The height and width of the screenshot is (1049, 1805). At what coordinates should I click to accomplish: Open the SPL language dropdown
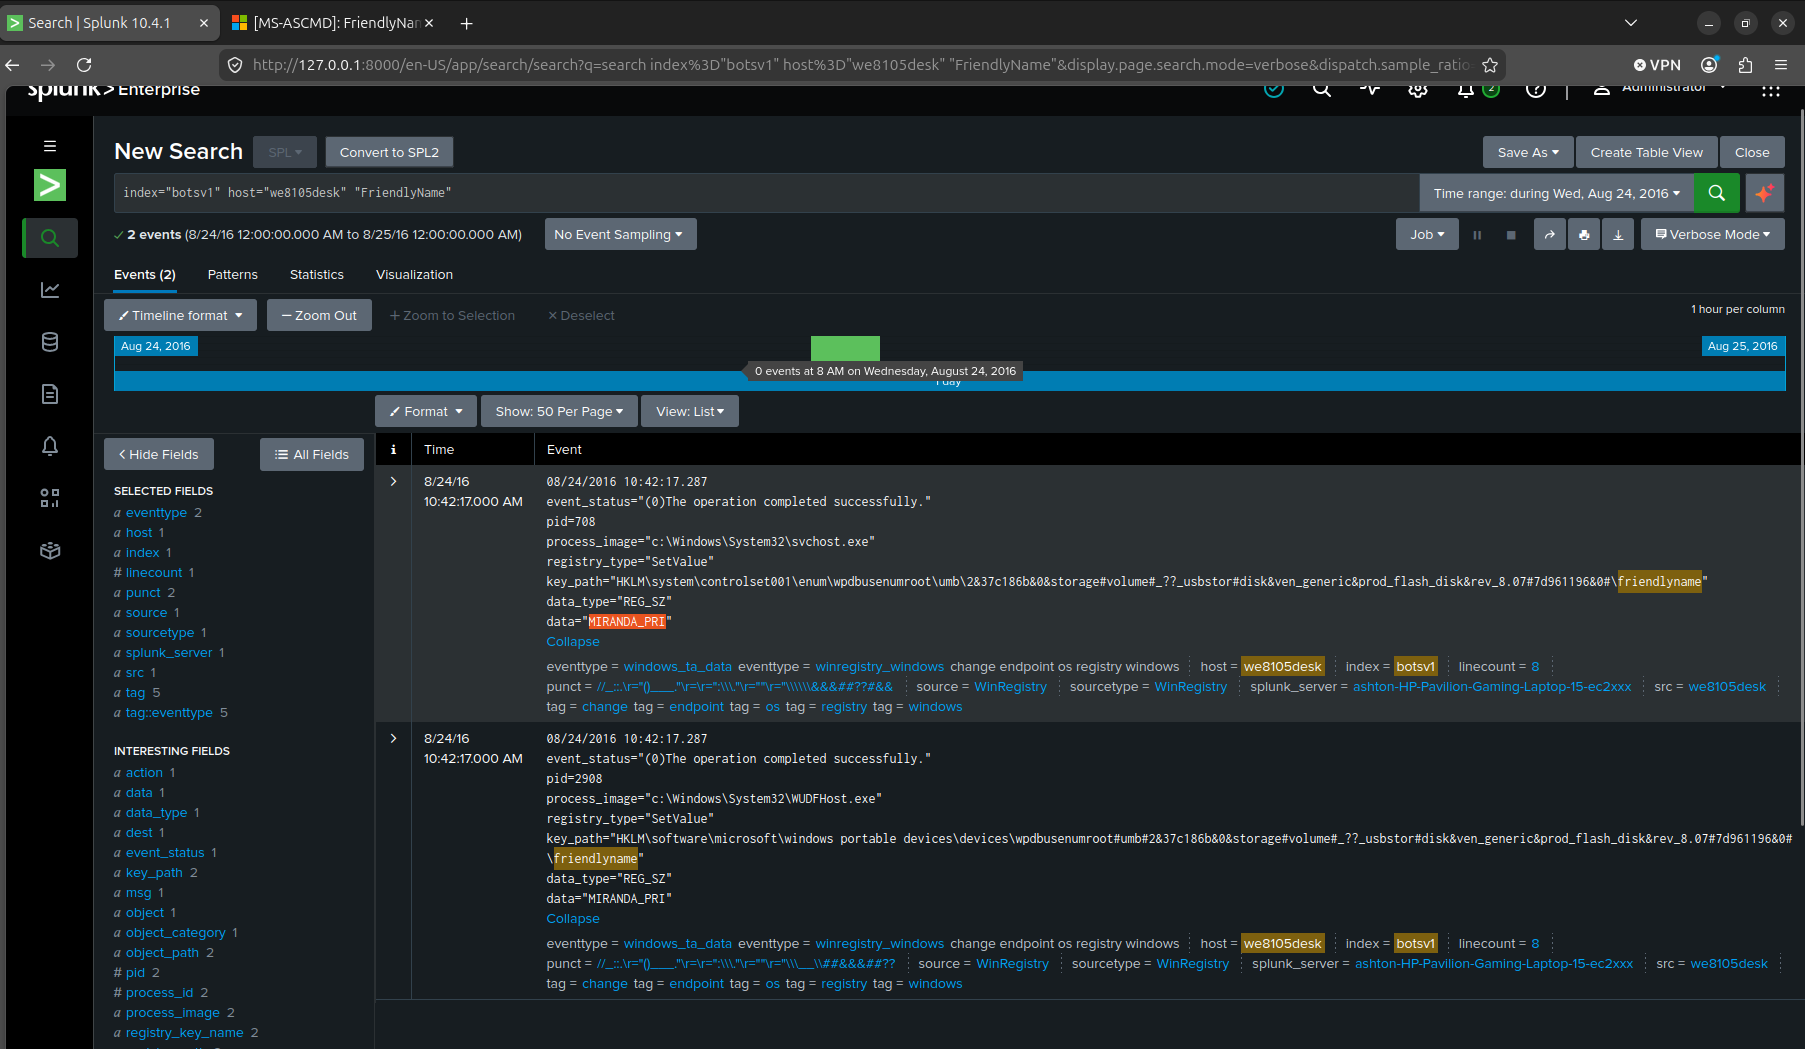pyautogui.click(x=285, y=152)
